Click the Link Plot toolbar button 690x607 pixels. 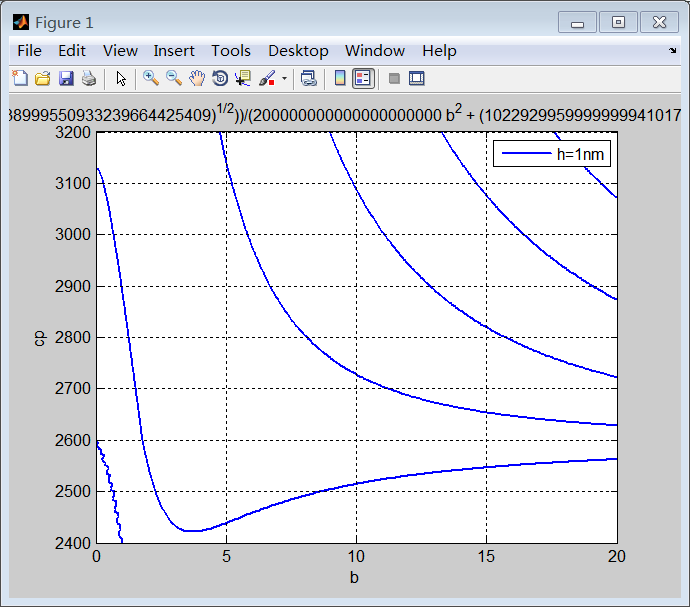308,78
